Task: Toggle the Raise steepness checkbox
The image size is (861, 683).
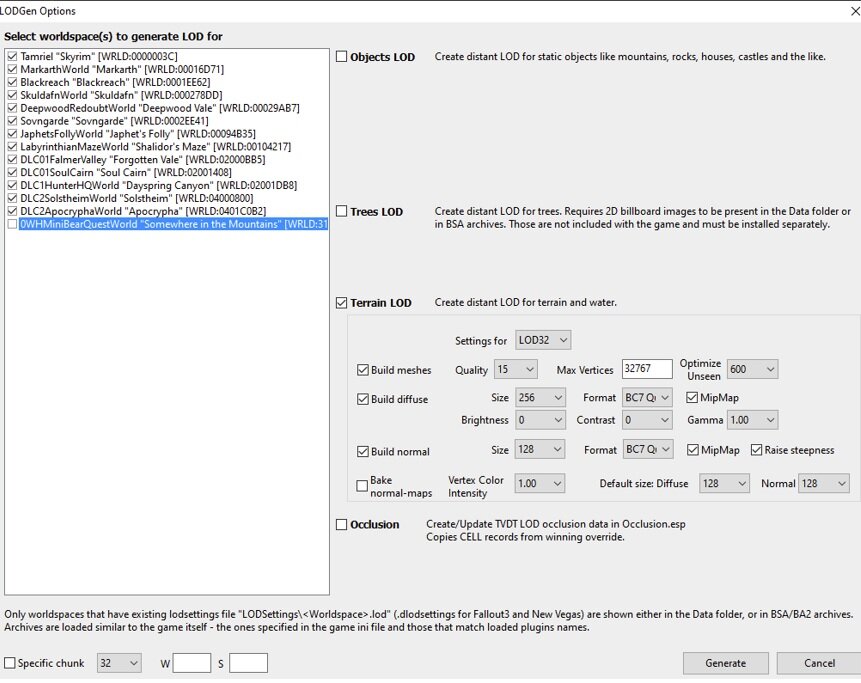Action: 757,450
